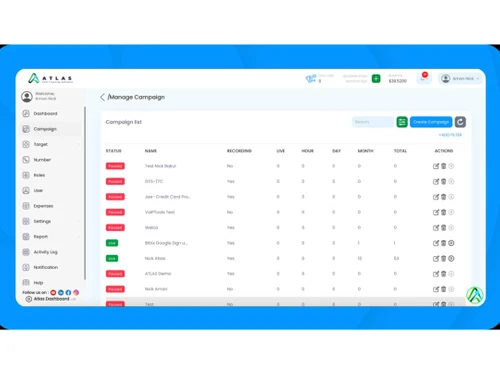Click the Live badge for Nick Atlas
Screen dimensions: 500x375
pos(112,258)
